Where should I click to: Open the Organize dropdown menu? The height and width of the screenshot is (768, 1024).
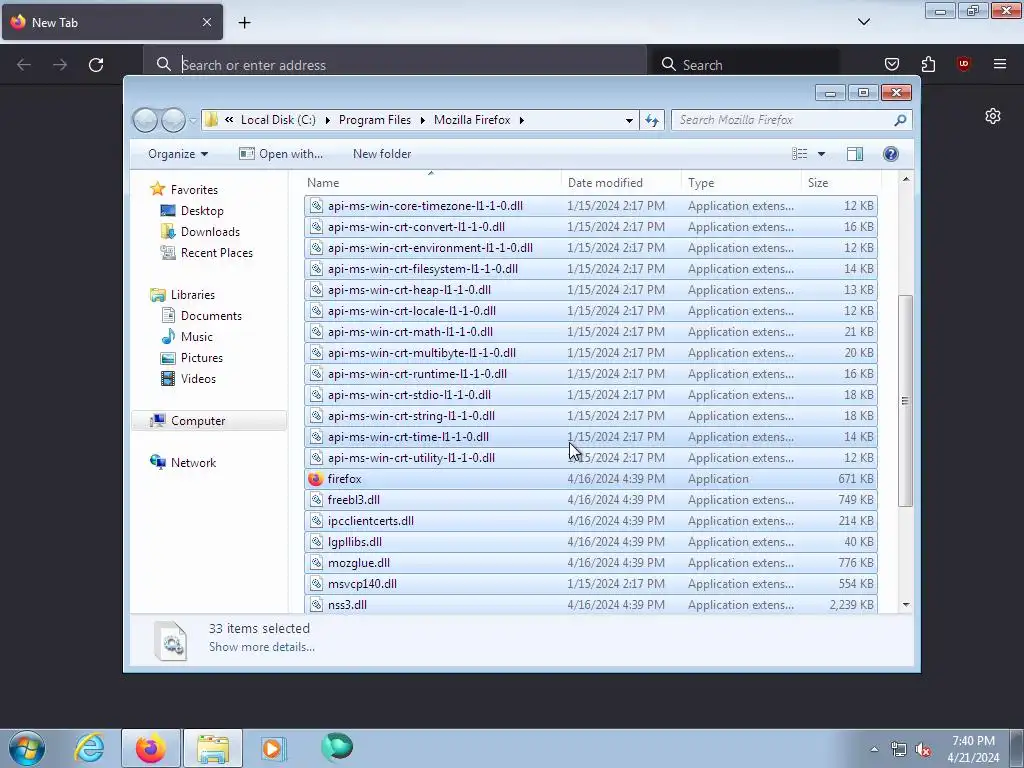coord(178,154)
